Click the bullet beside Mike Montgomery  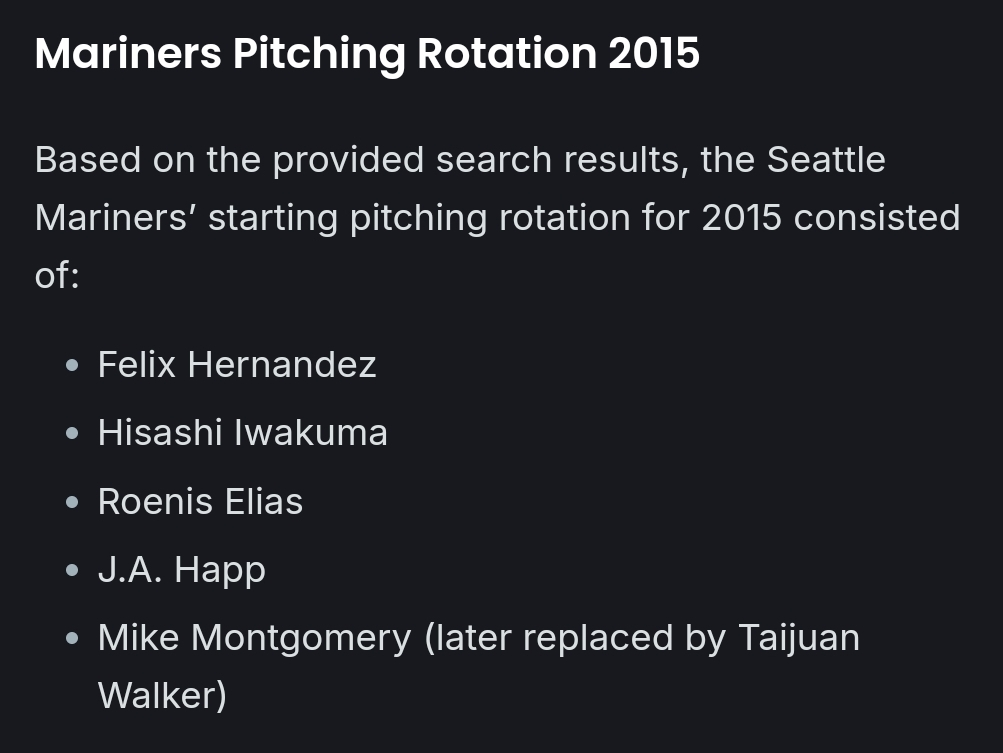point(72,638)
